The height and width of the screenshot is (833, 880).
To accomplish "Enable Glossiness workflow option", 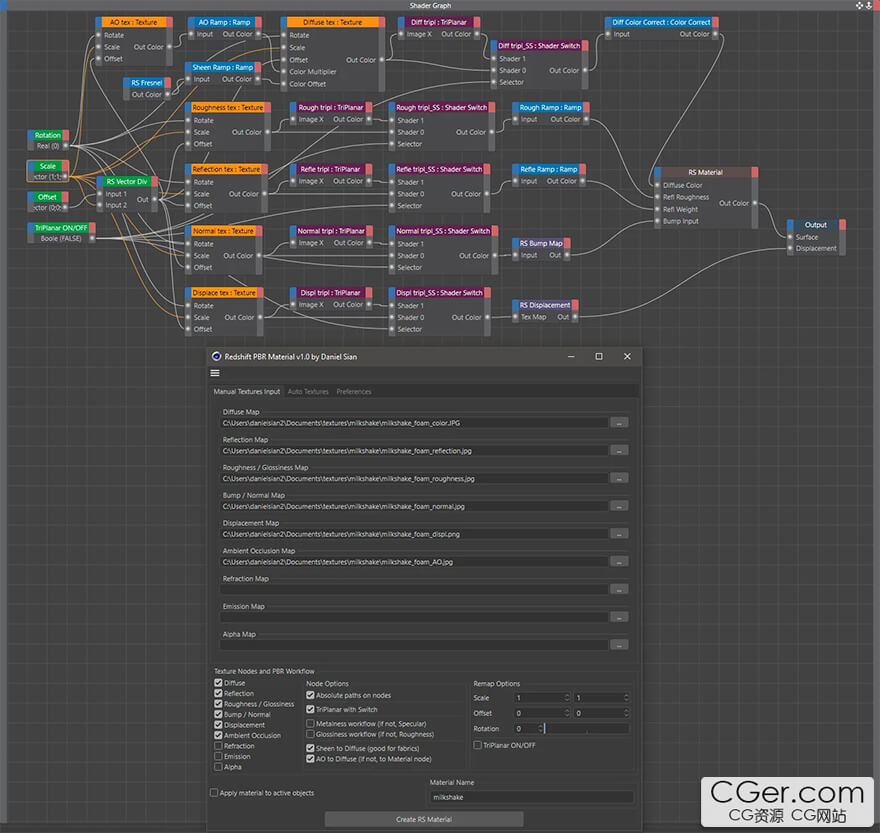I will (310, 734).
